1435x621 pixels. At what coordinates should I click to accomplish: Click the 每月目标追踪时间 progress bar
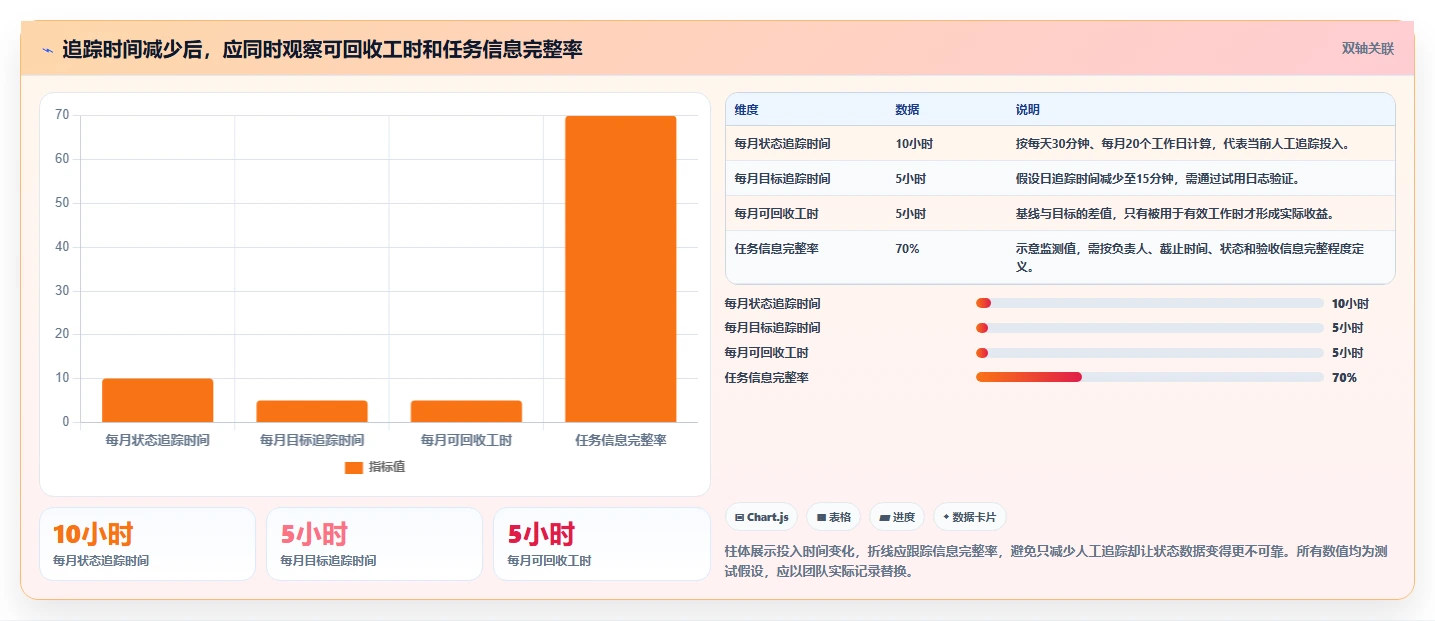pos(1150,328)
